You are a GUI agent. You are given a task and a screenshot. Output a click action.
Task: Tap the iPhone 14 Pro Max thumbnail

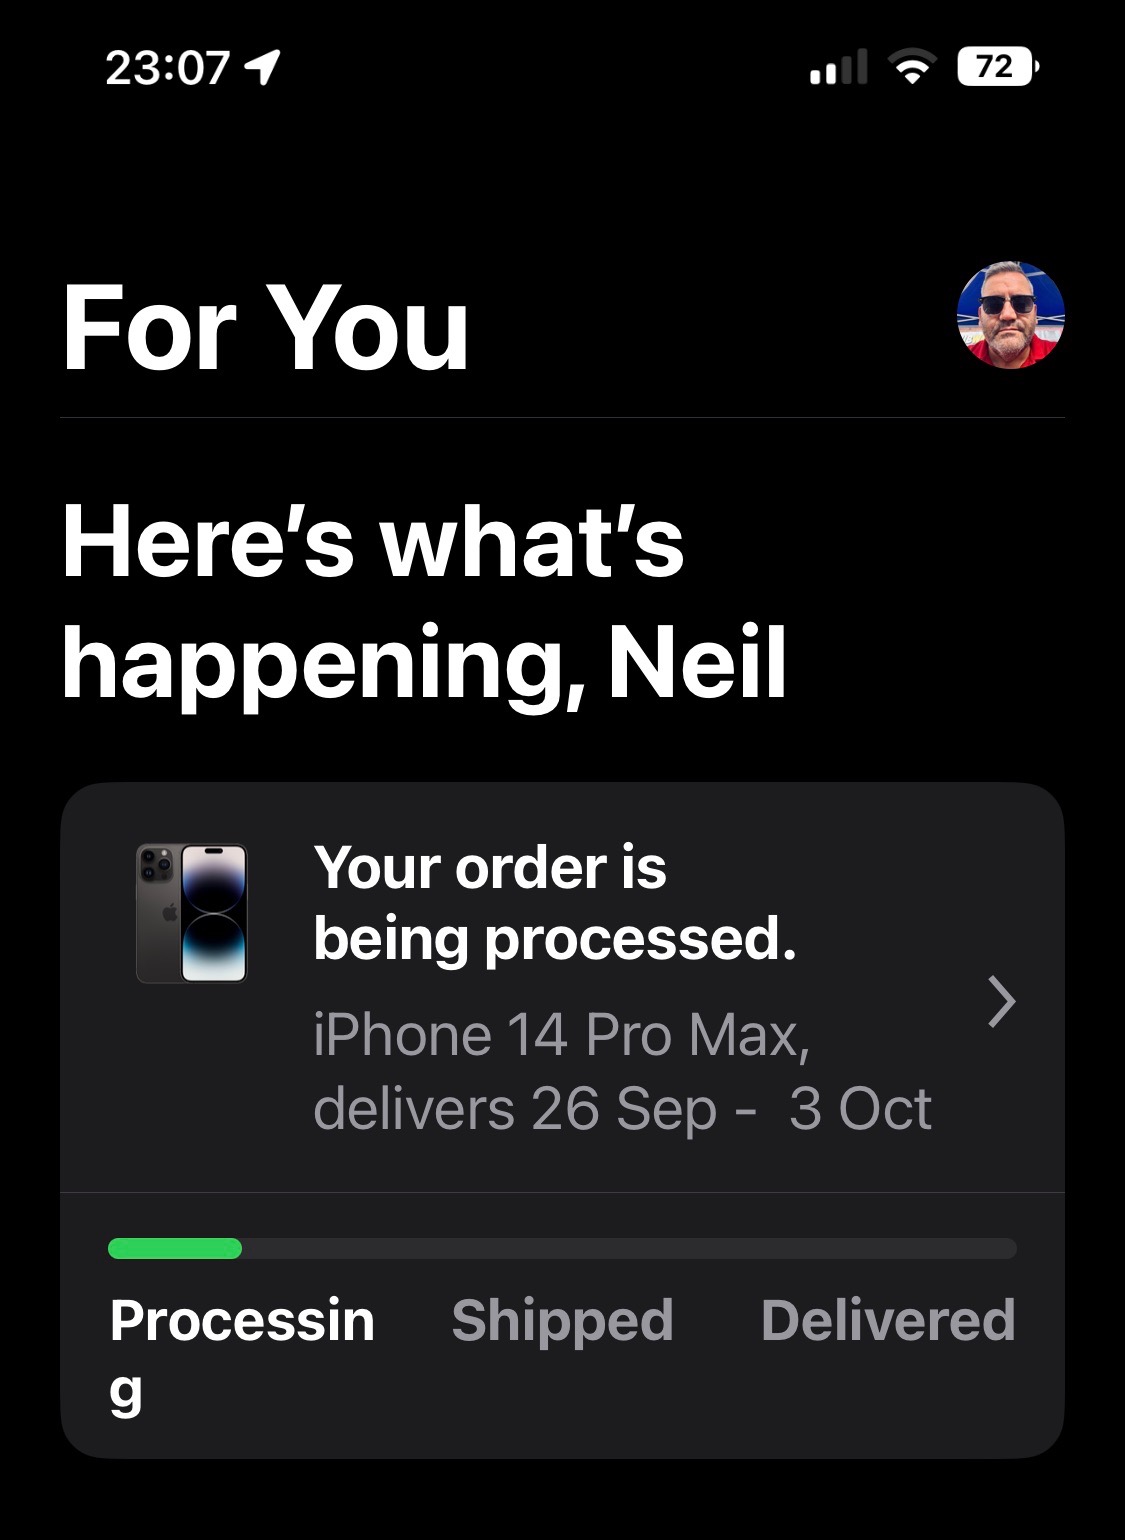click(x=192, y=913)
